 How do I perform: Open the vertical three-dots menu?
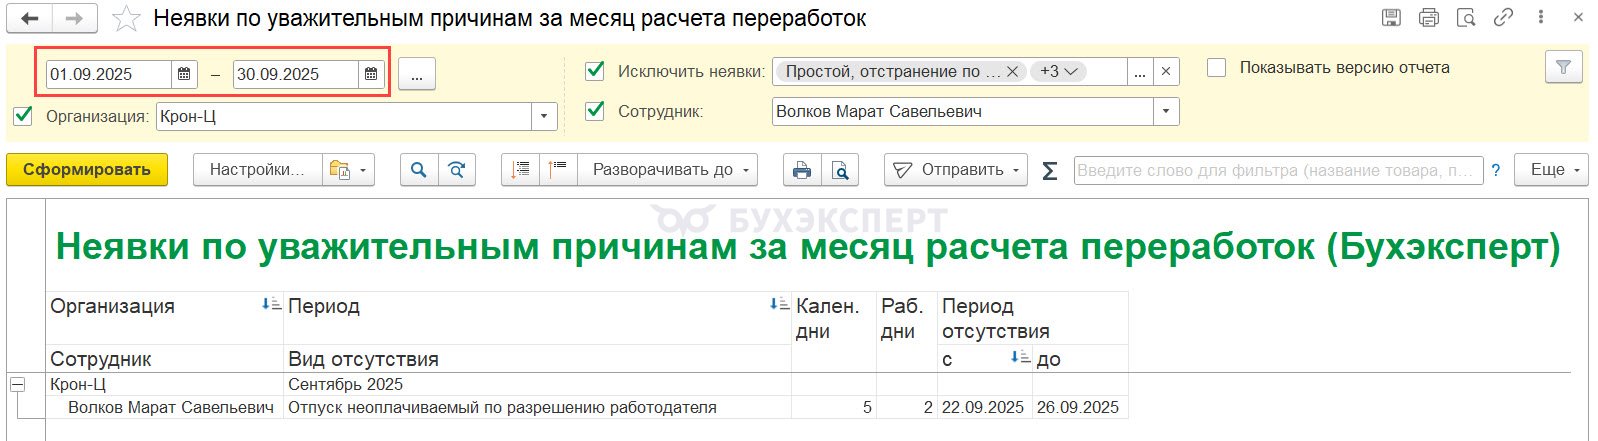[1541, 18]
